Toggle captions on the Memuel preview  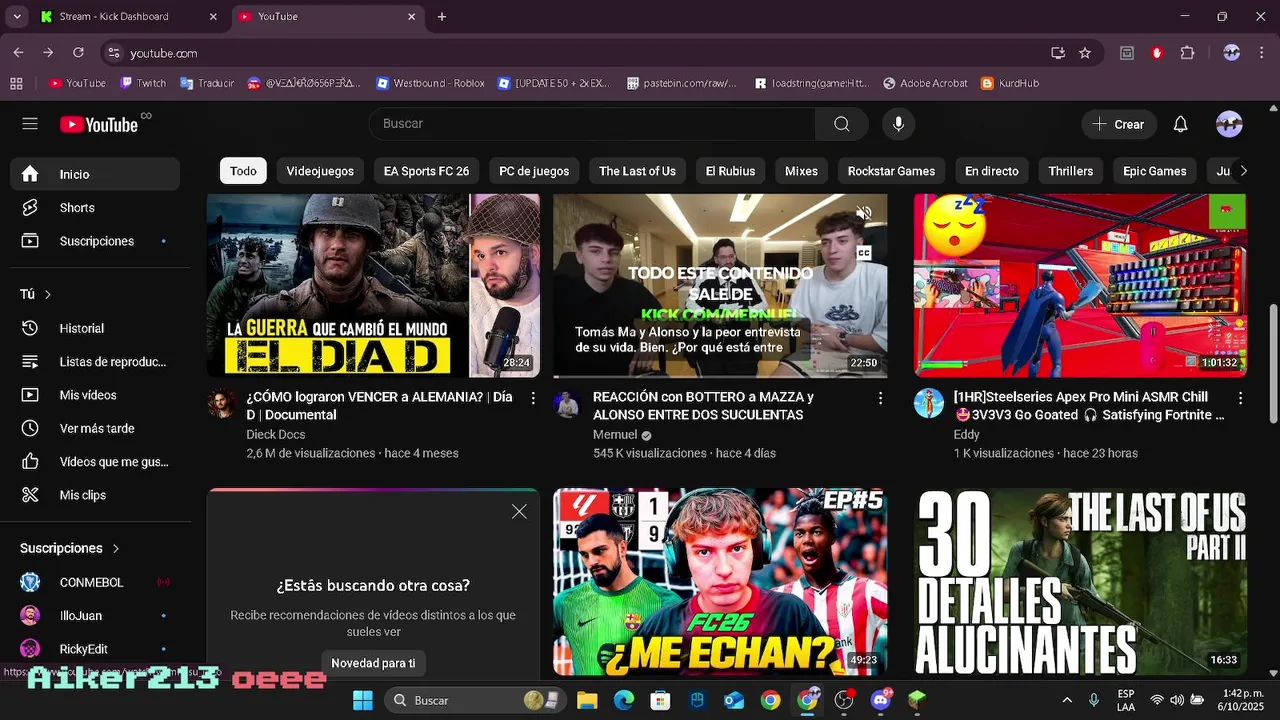tap(864, 253)
